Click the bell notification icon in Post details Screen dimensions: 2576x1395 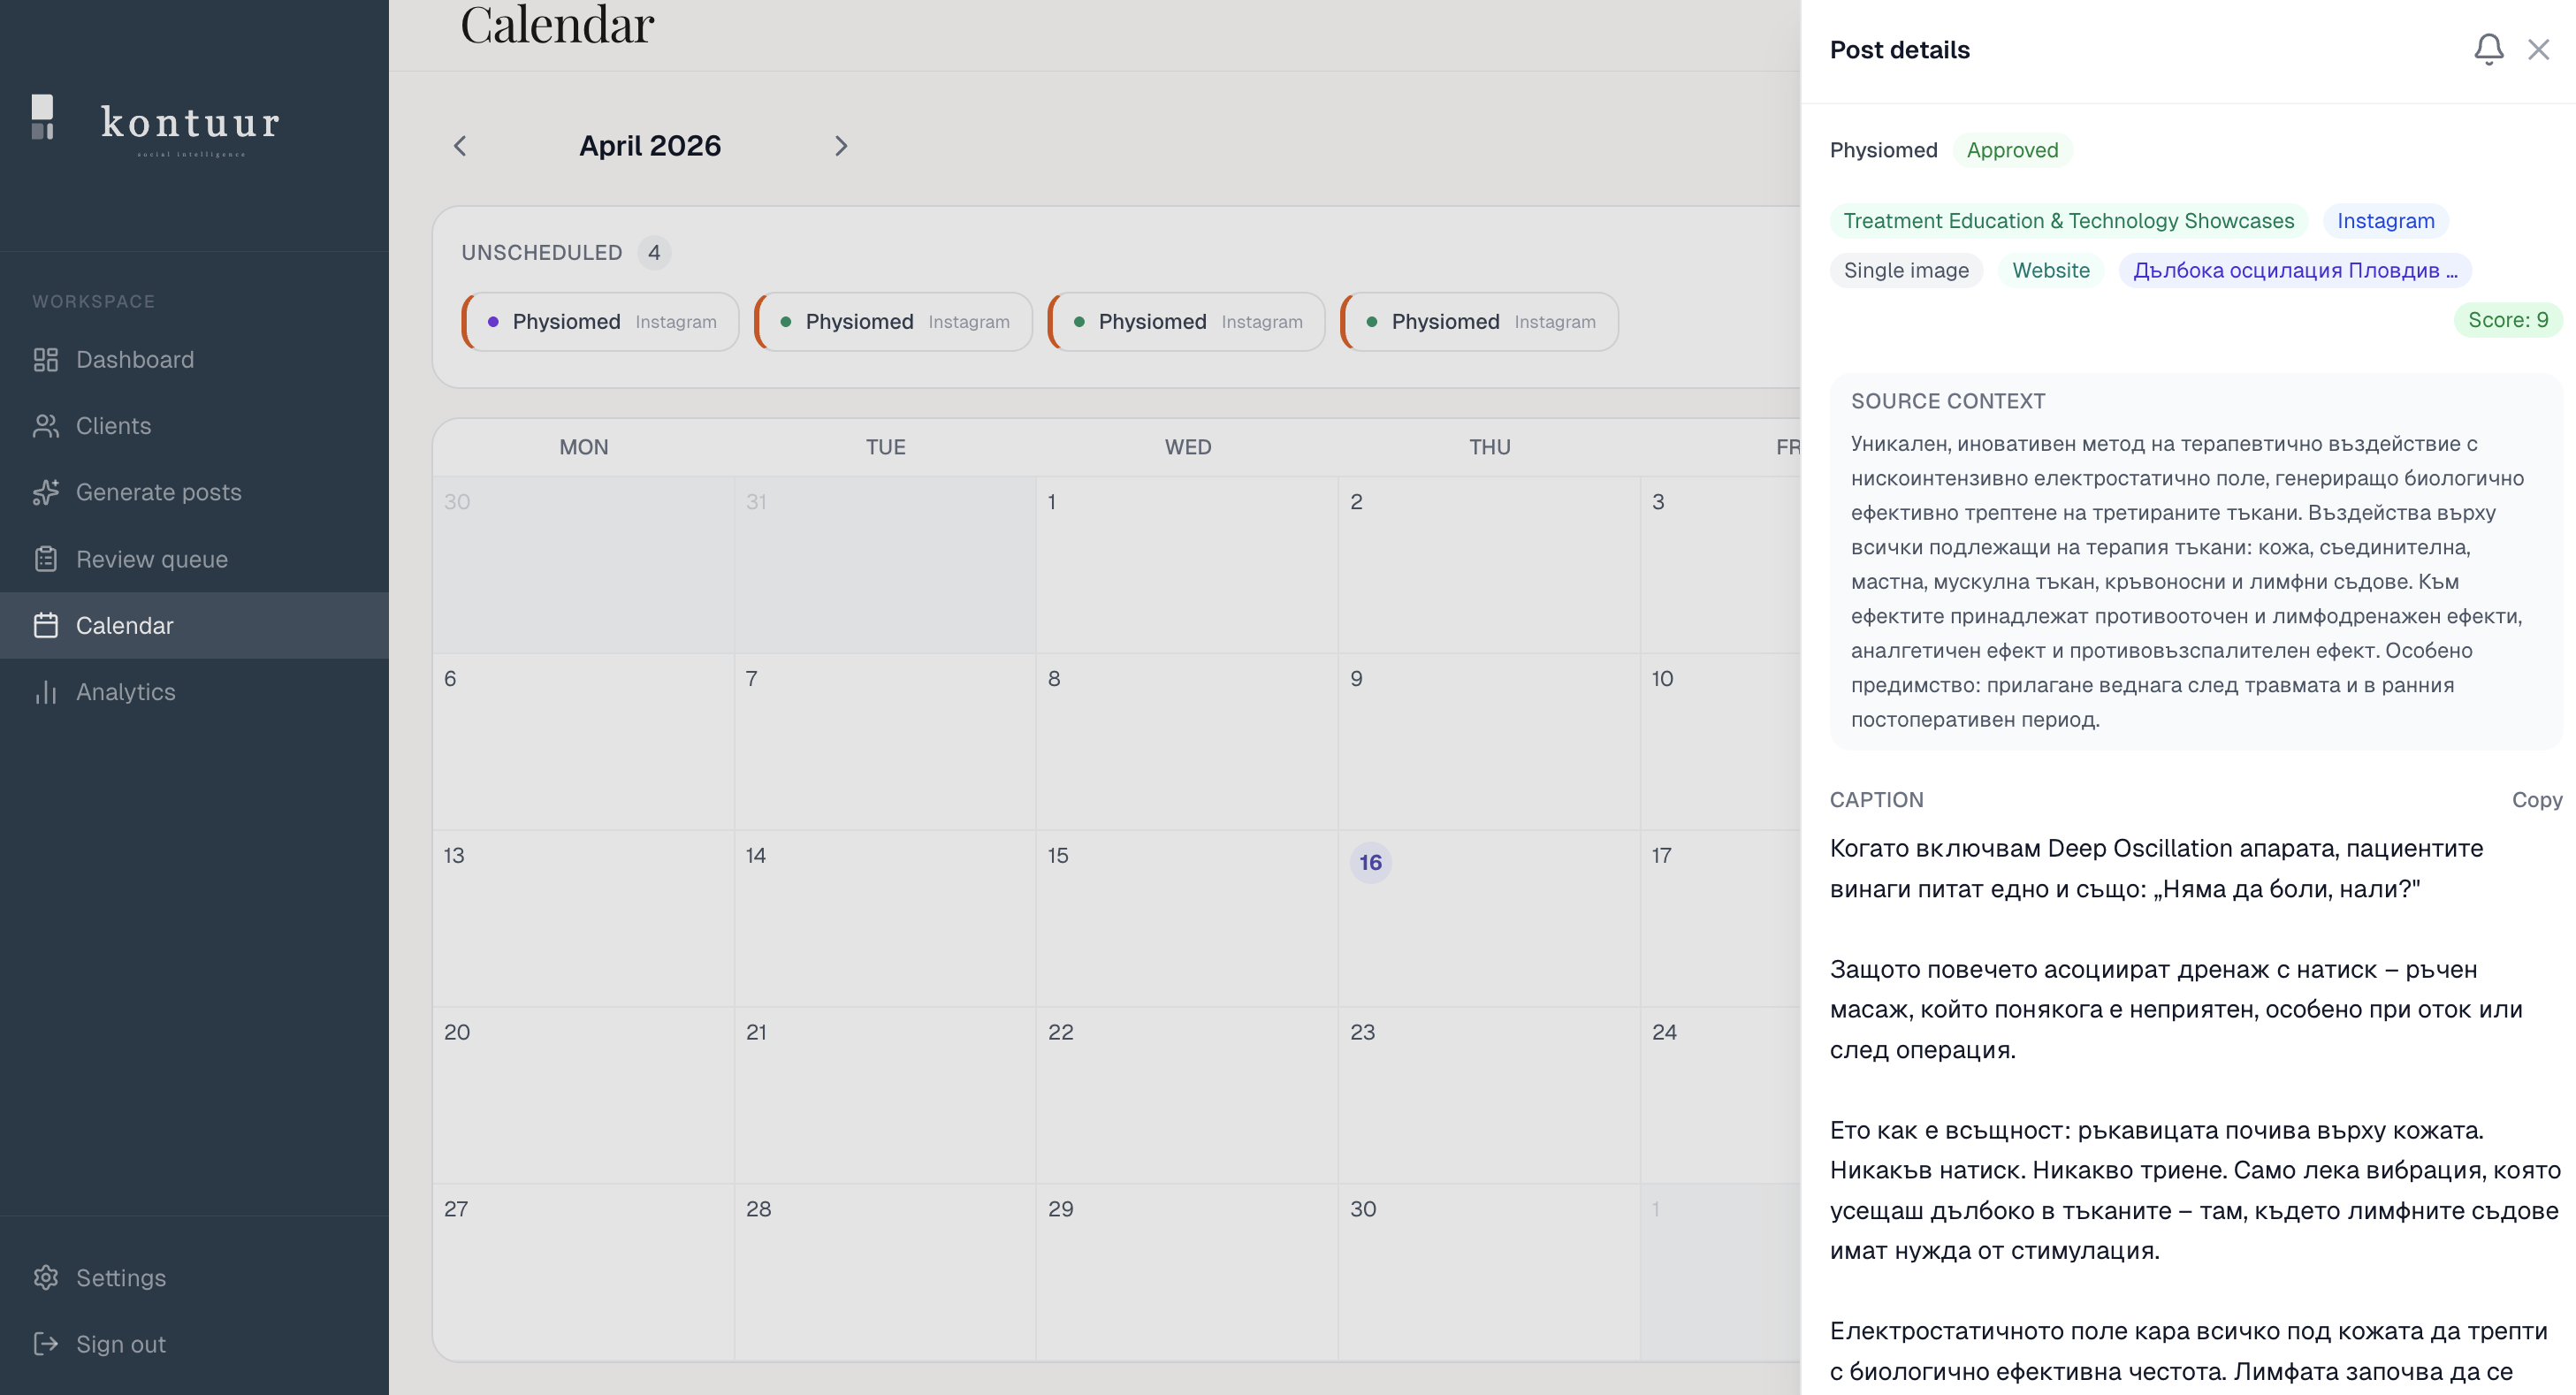(x=2489, y=49)
